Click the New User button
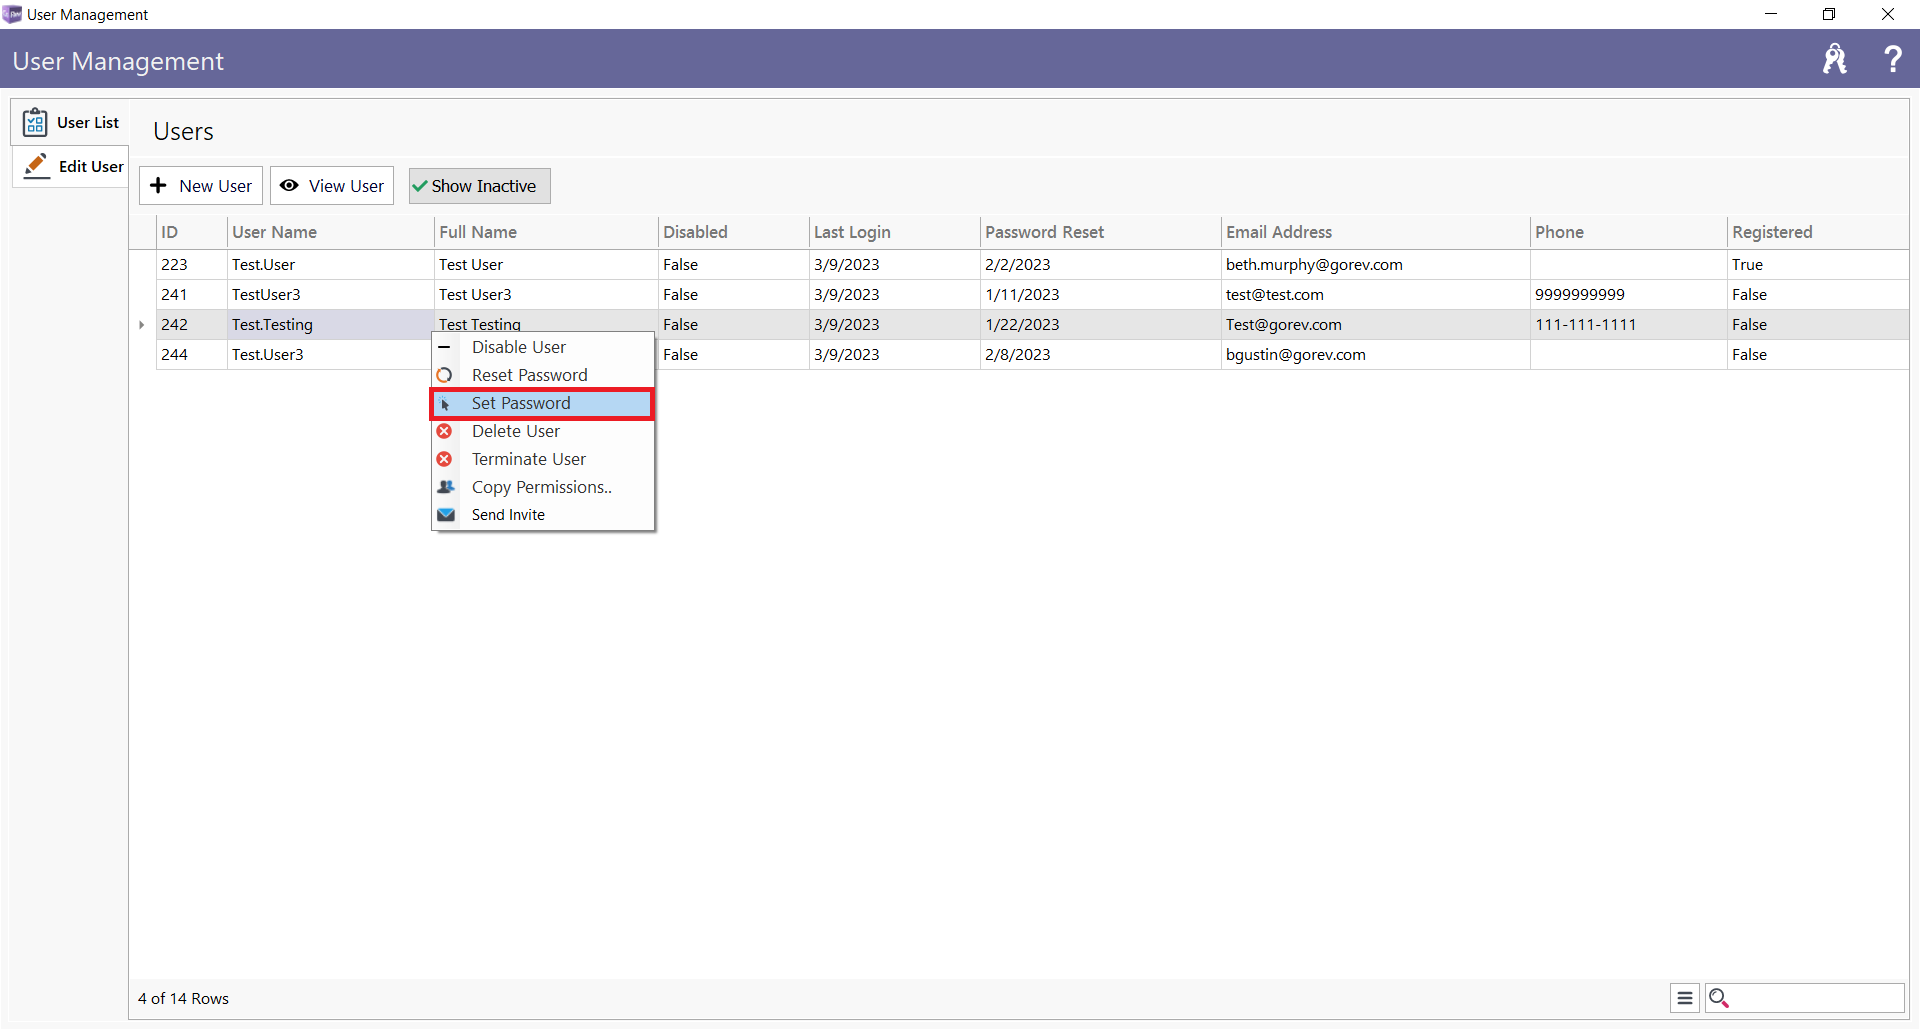The width and height of the screenshot is (1920, 1029). 201,186
